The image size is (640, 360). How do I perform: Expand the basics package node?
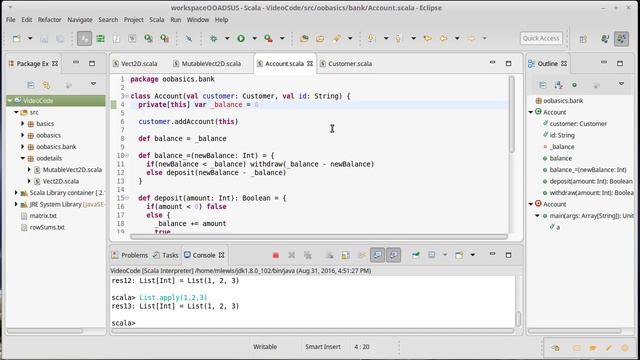(x=23, y=123)
